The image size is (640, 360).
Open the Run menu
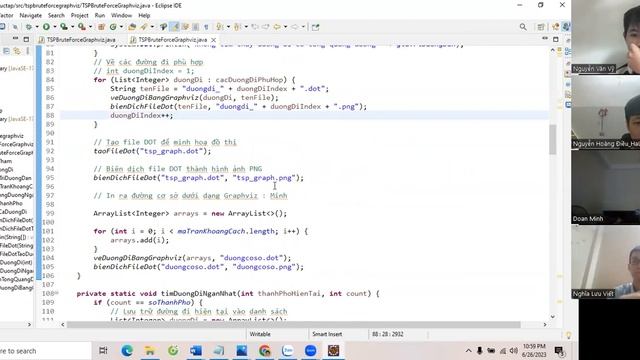coord(100,16)
